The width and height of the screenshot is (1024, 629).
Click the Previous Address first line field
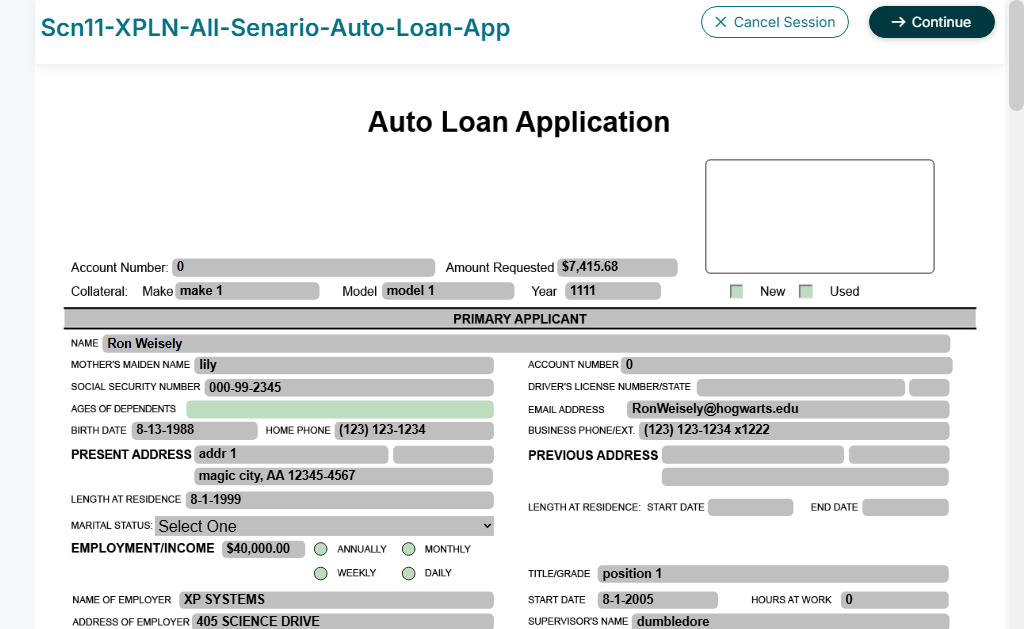coord(753,455)
